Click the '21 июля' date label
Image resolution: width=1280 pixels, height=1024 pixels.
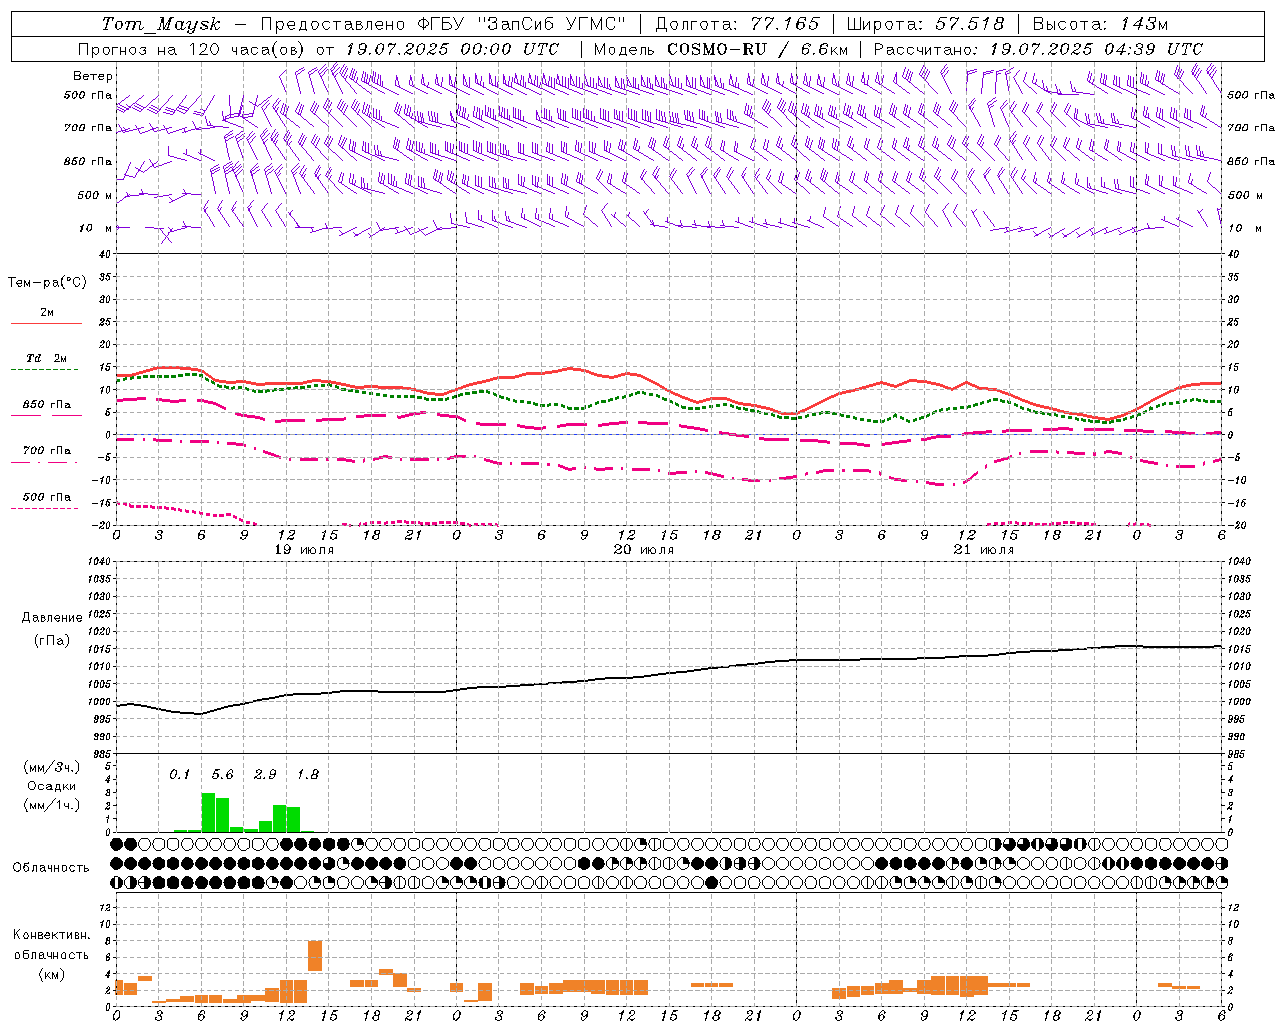(984, 550)
